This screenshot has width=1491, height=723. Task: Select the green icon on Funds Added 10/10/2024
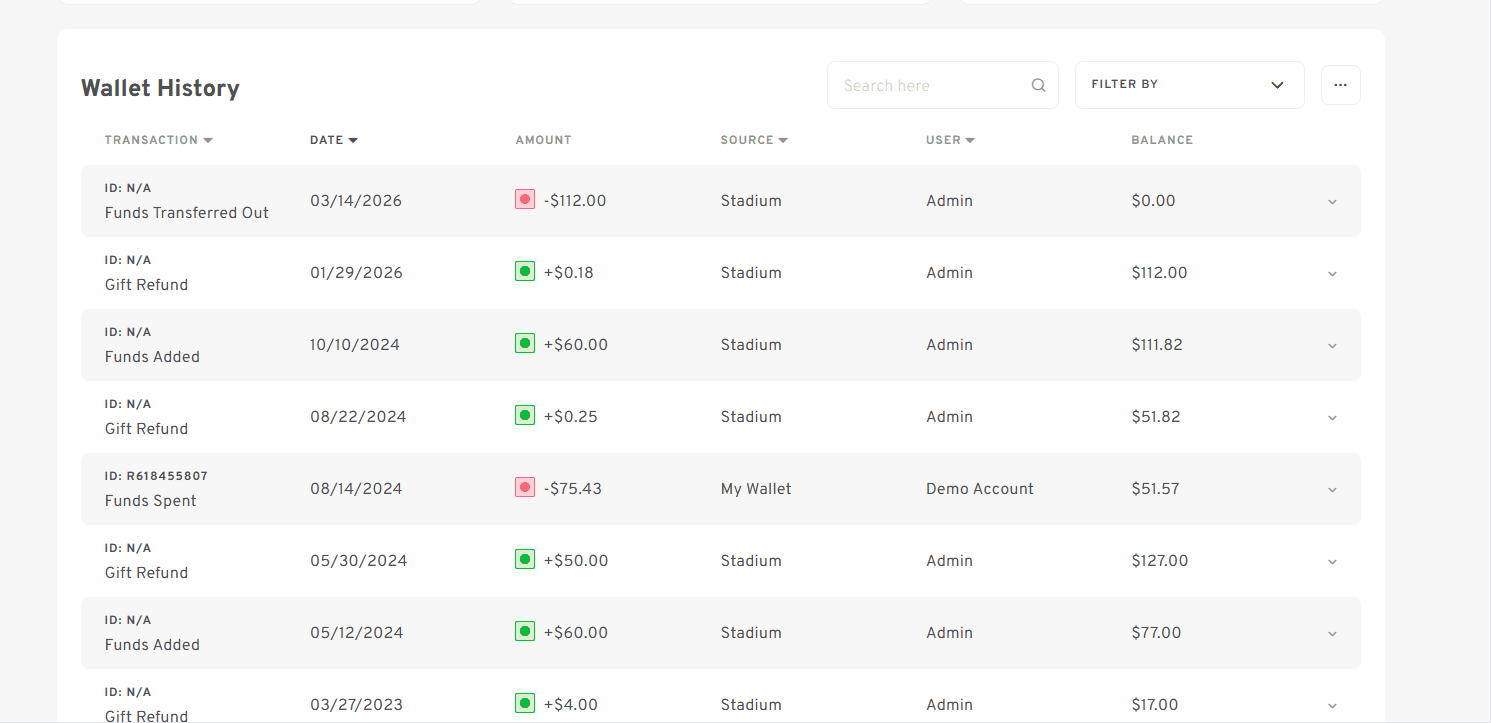tap(524, 342)
